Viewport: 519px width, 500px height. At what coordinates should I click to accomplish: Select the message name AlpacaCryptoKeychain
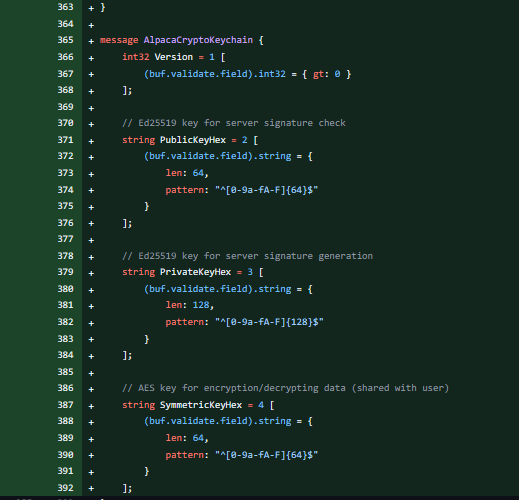(198, 40)
